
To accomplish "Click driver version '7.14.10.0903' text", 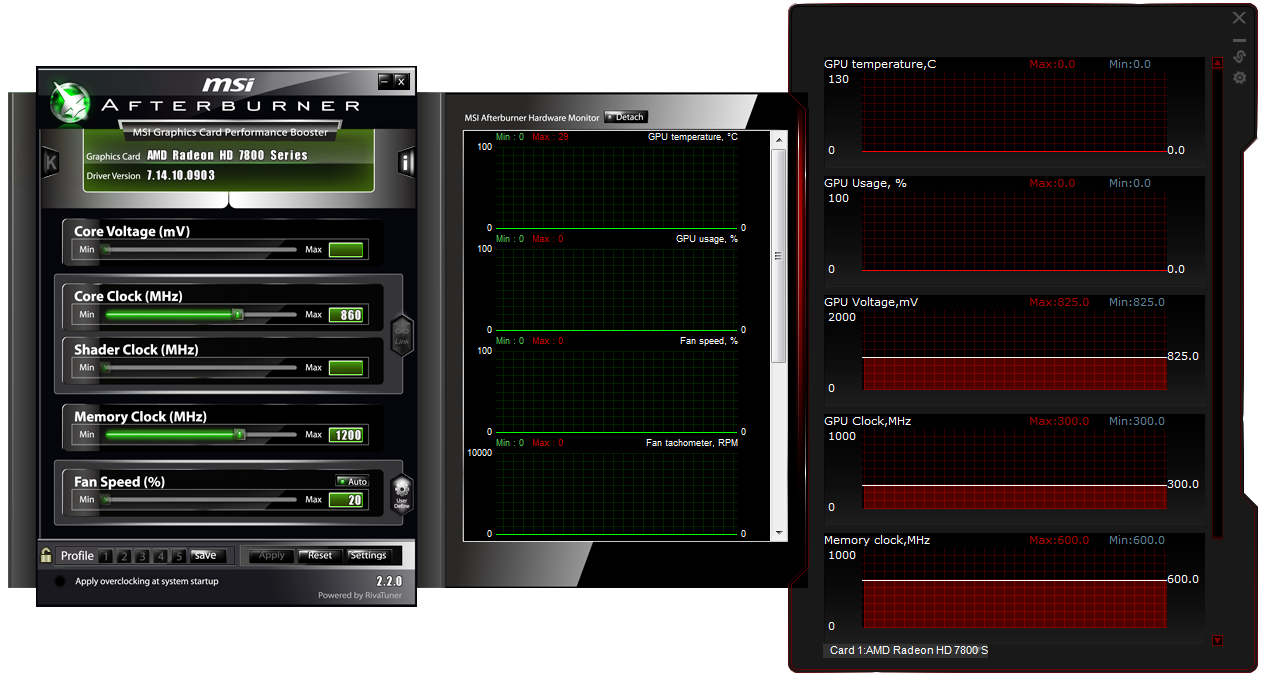I will pos(180,175).
